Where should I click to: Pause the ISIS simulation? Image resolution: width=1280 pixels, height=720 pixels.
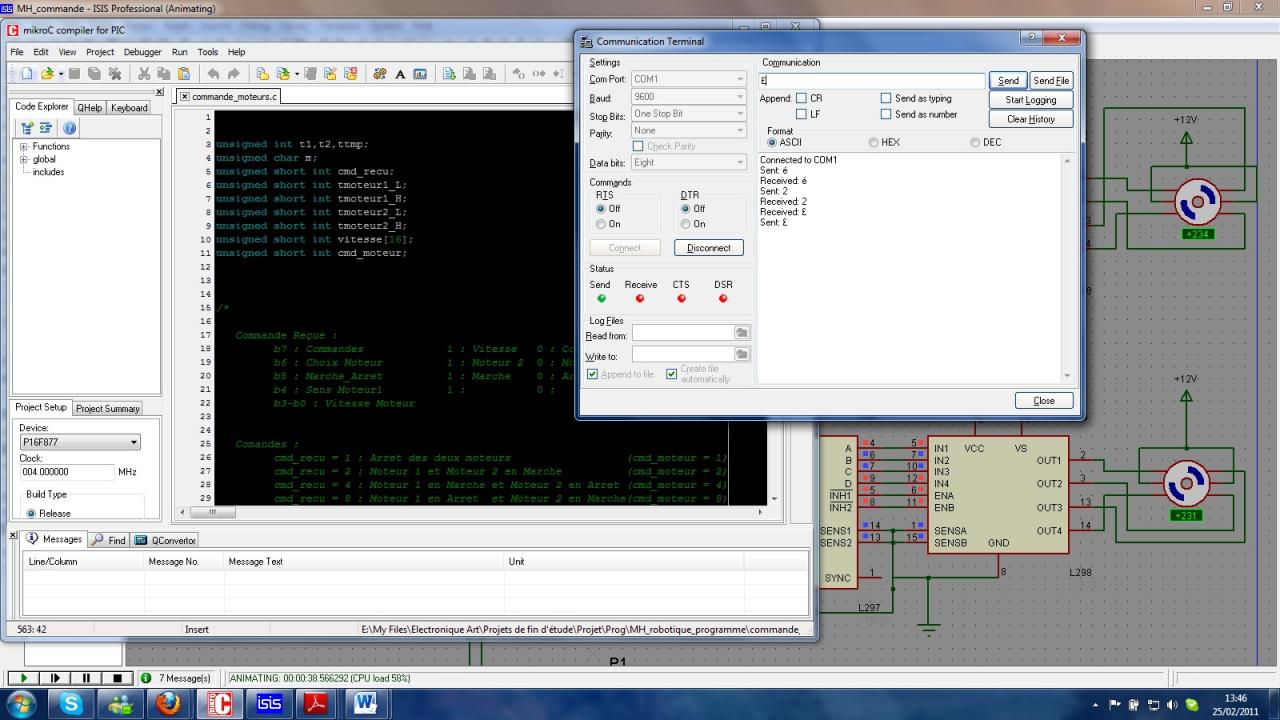pyautogui.click(x=86, y=678)
